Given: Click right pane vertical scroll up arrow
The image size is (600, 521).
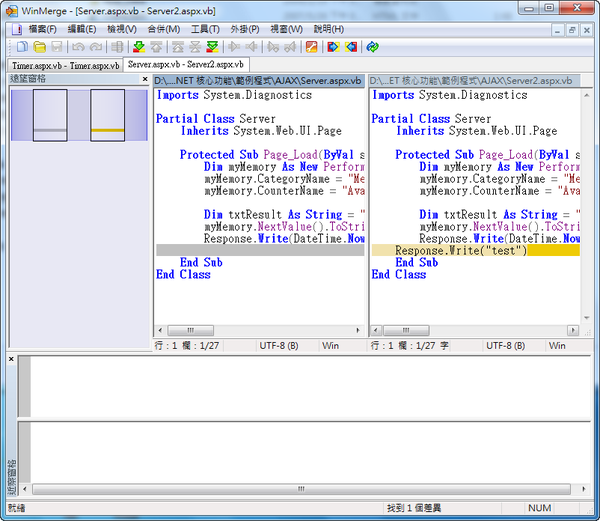Looking at the screenshot, I should 587,94.
